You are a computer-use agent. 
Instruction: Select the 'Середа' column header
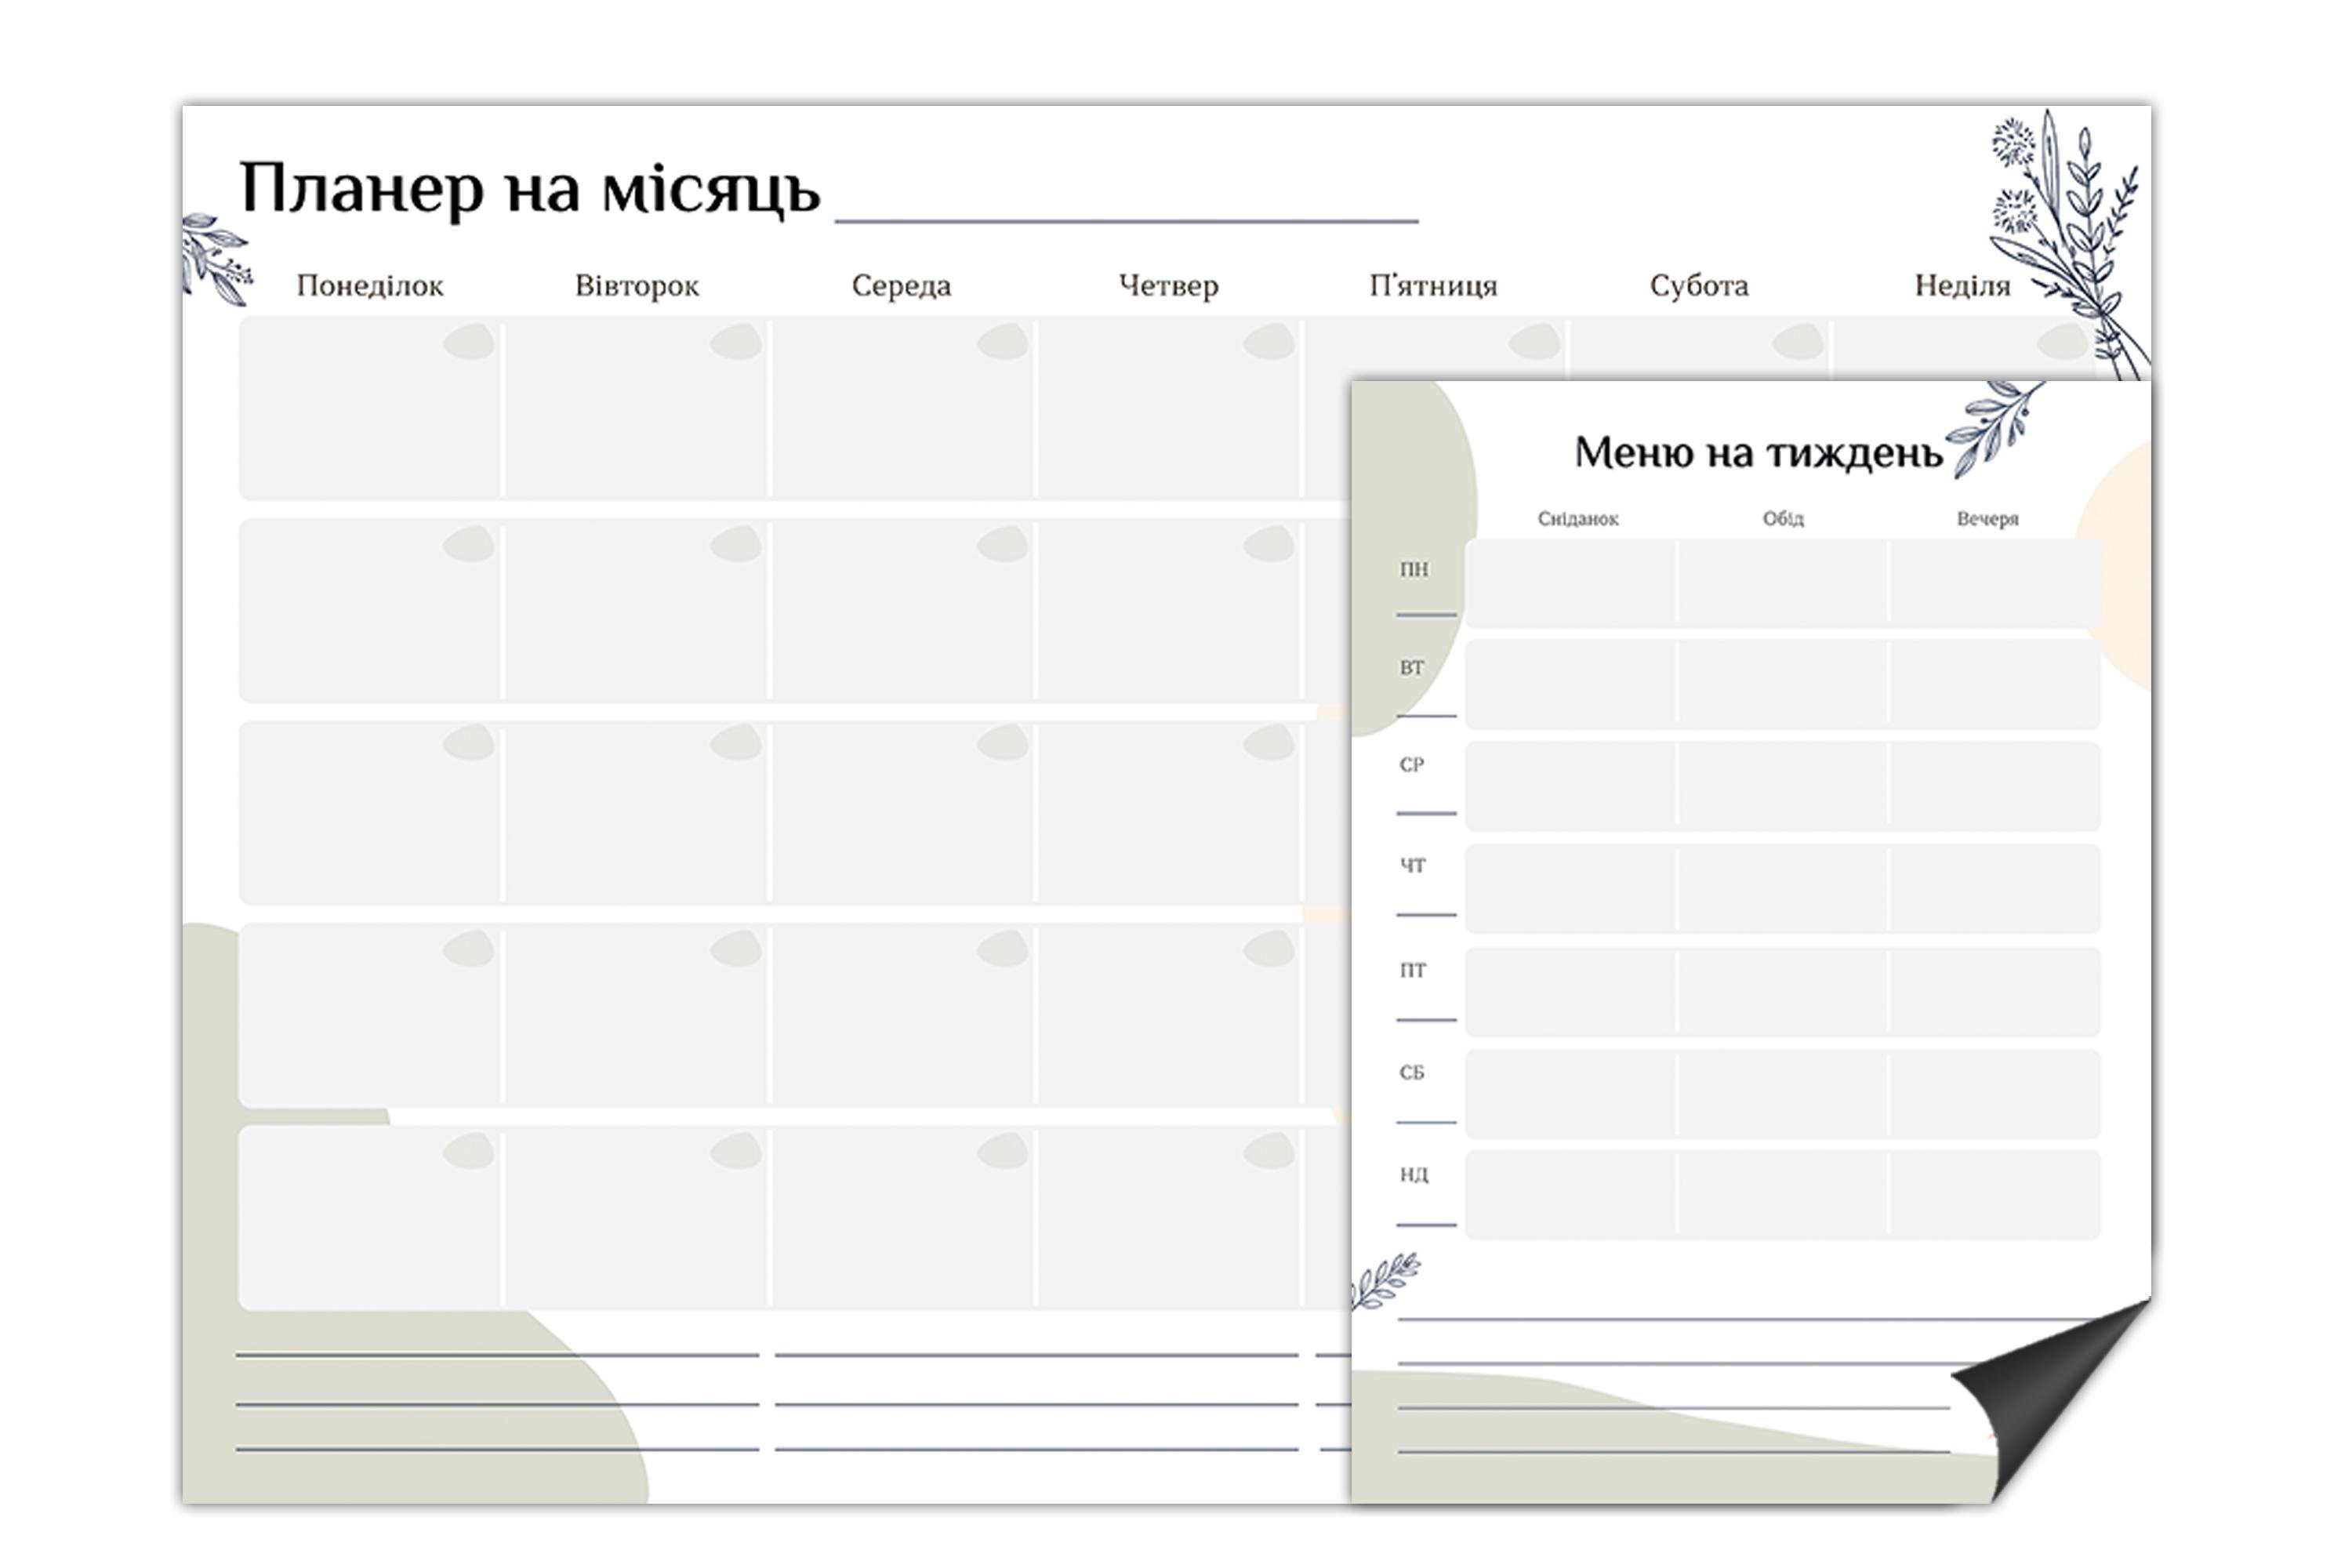(x=902, y=286)
